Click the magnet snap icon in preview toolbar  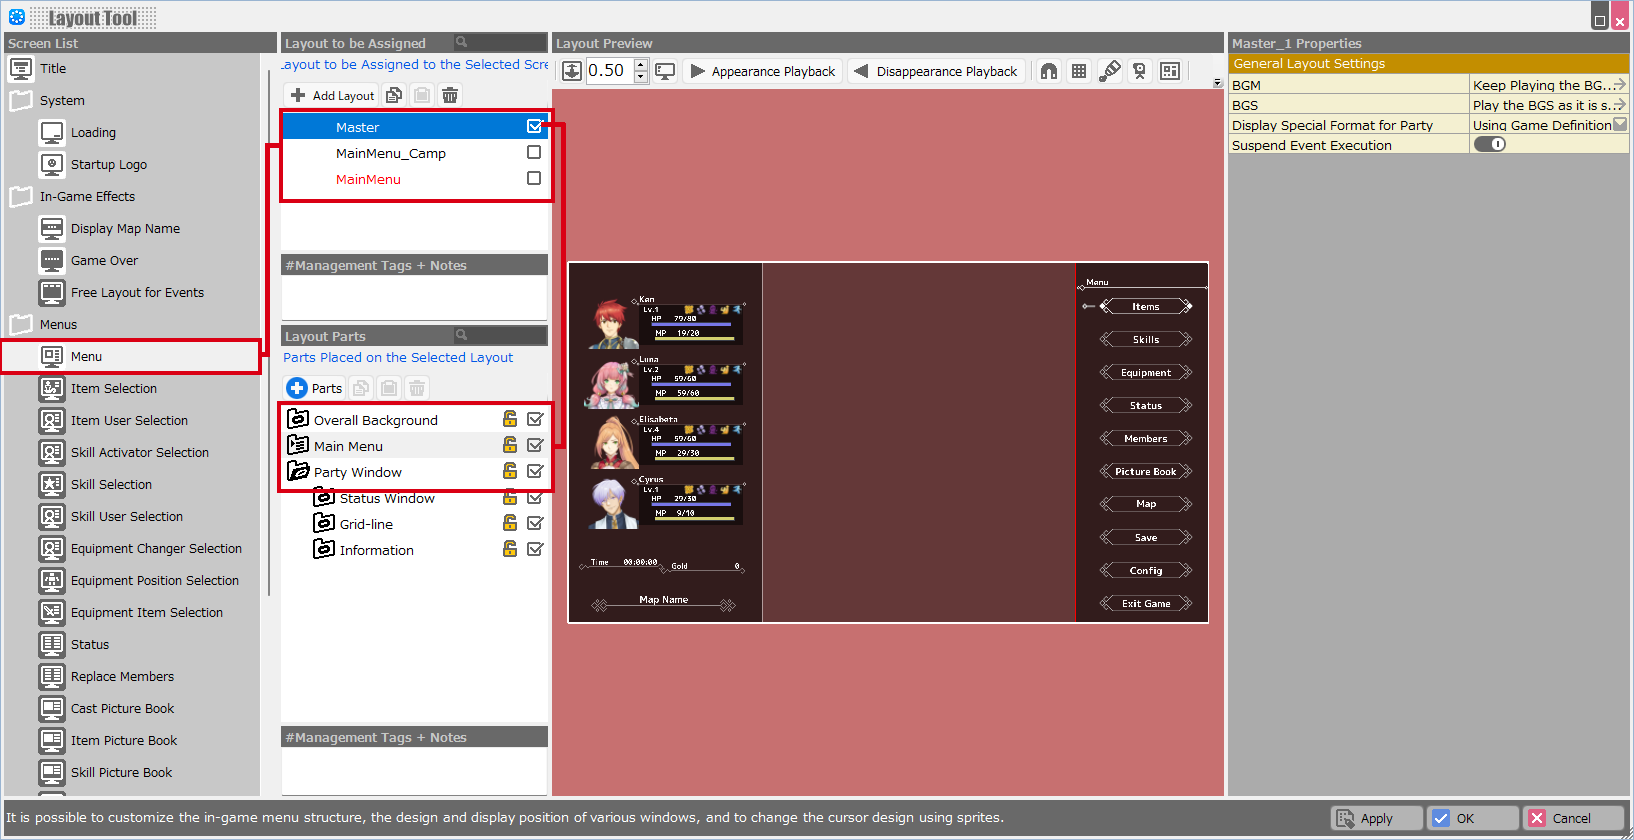[1048, 71]
